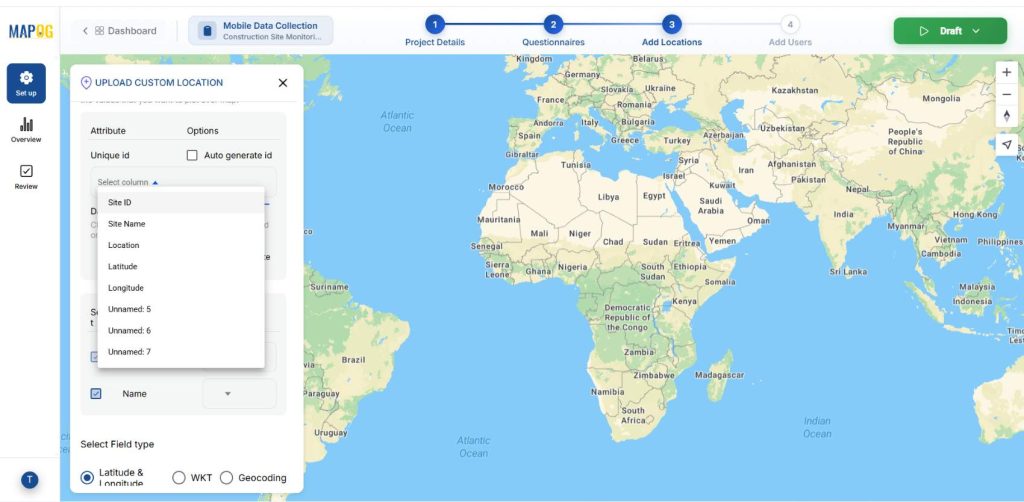The height and width of the screenshot is (502, 1024).
Task: Select Latitude & Longitude field type
Action: 87,478
